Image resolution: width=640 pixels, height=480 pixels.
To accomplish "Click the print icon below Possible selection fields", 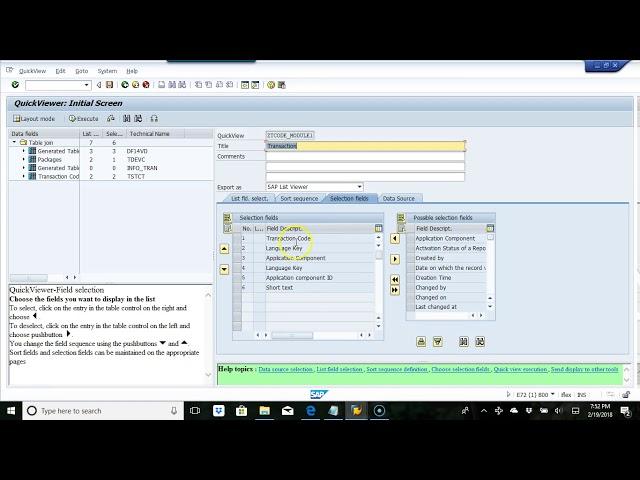I will tap(421, 342).
